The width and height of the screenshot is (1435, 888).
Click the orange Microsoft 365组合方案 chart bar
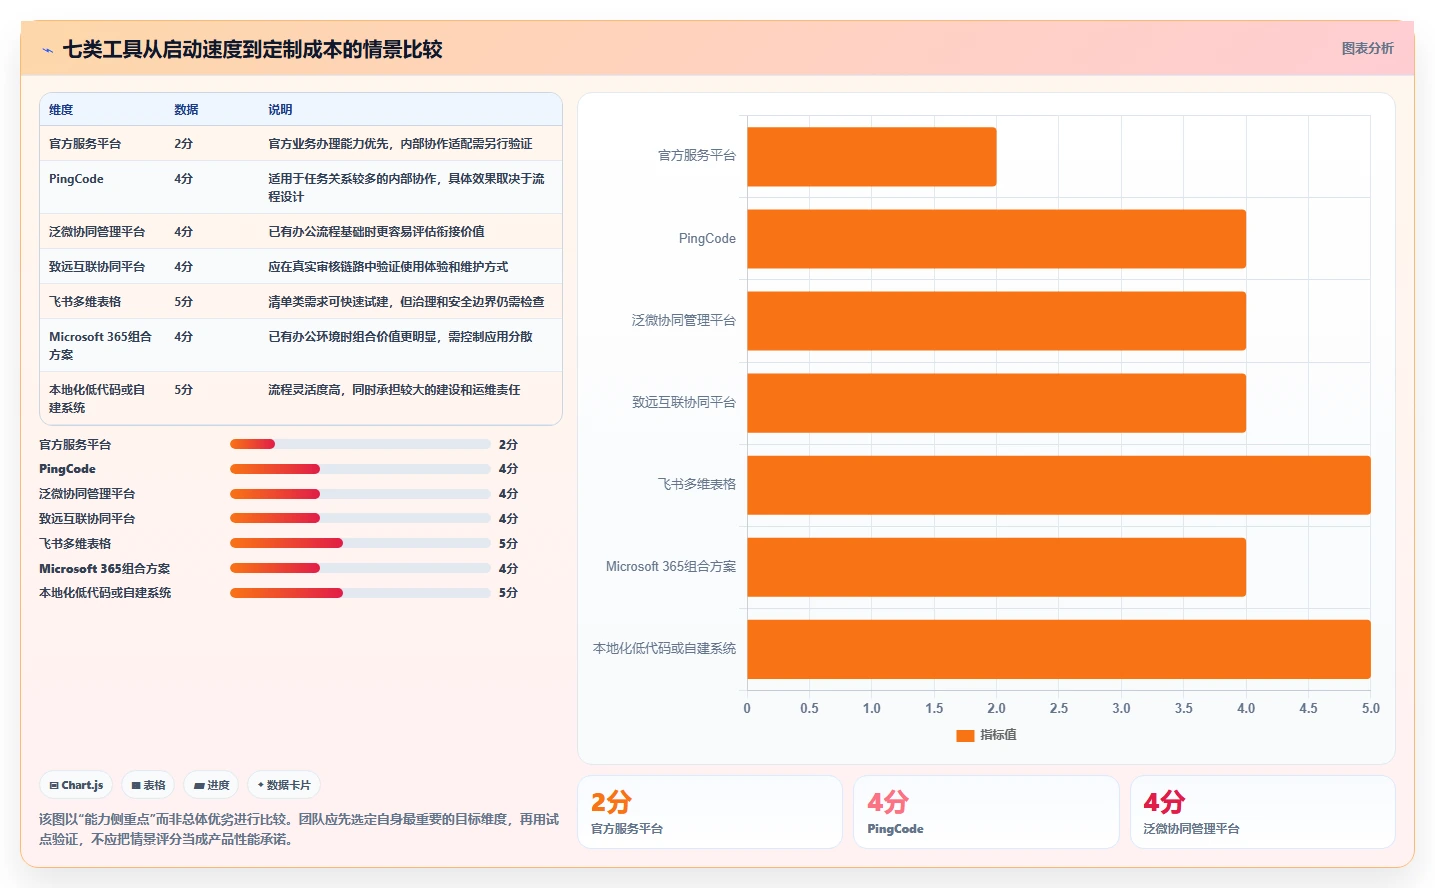(996, 567)
